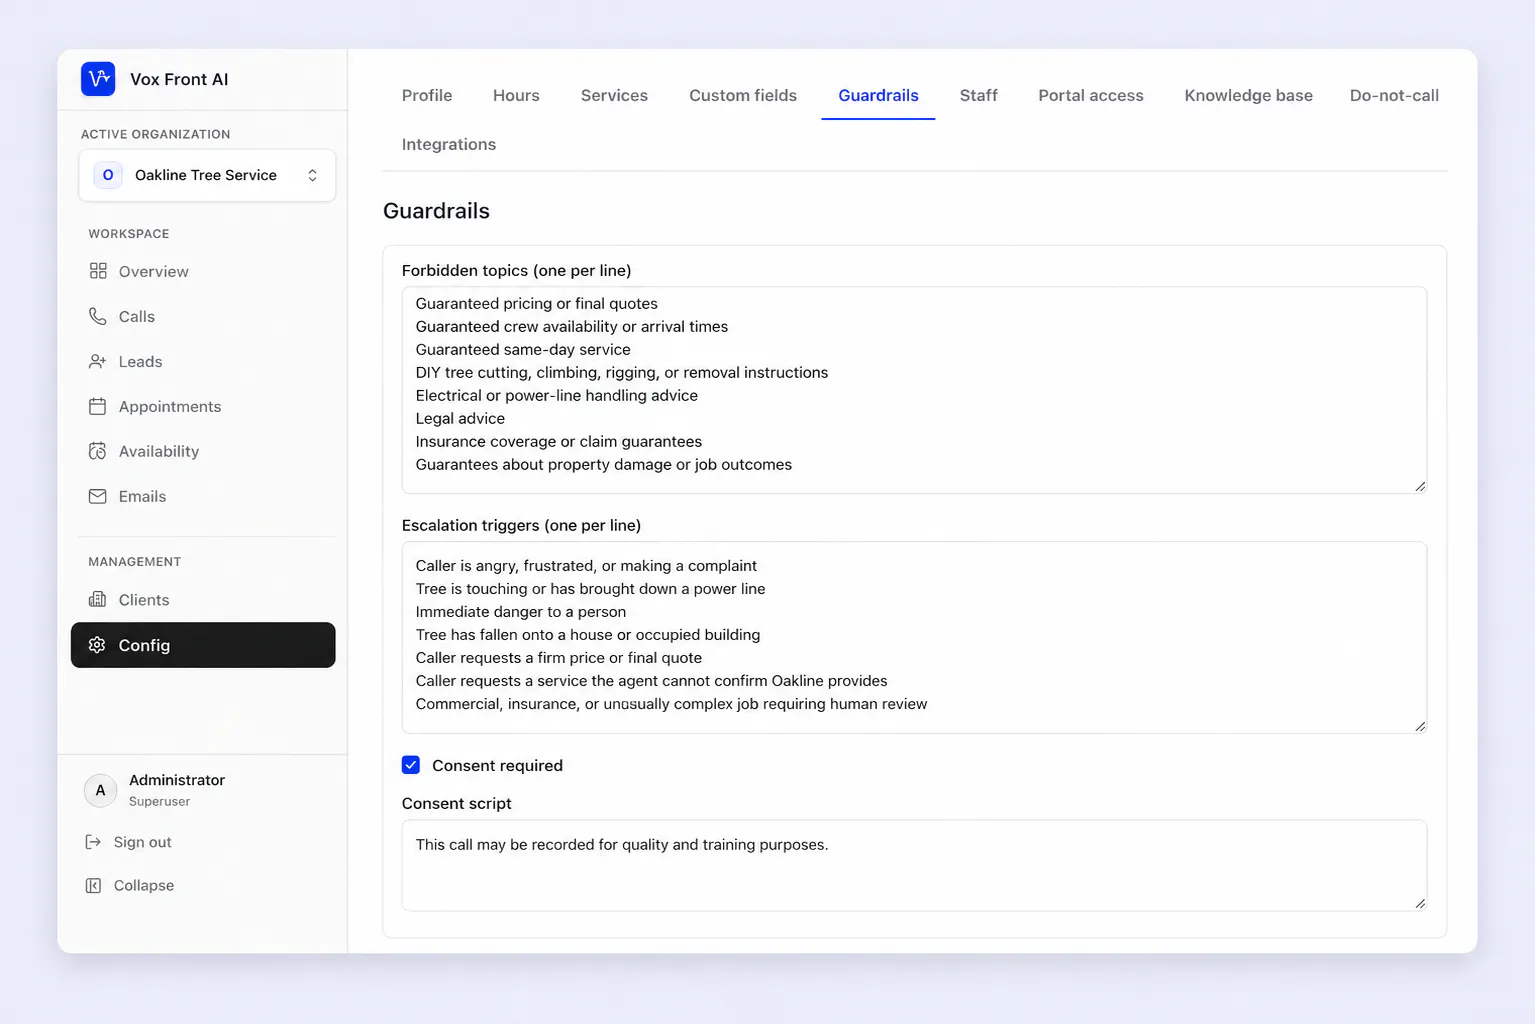Screen dimensions: 1535x1024
Task: Go to the Calls page
Action: coord(203,316)
